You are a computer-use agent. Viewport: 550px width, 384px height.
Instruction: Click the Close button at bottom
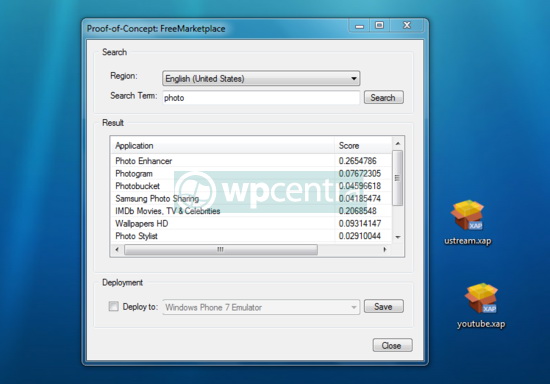click(x=392, y=345)
